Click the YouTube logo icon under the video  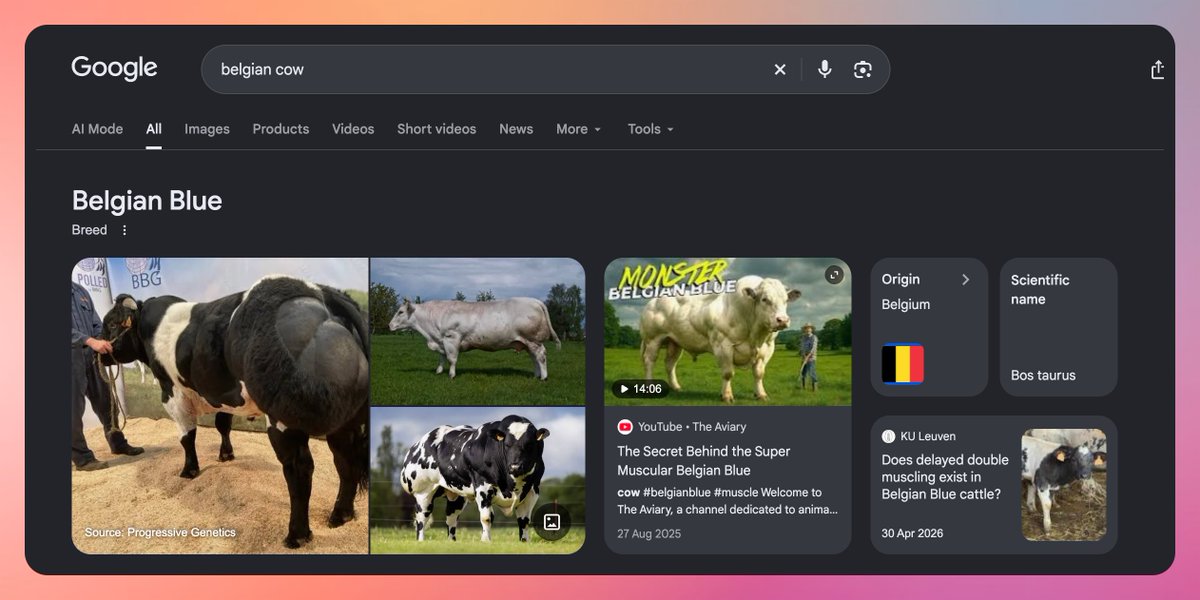625,427
